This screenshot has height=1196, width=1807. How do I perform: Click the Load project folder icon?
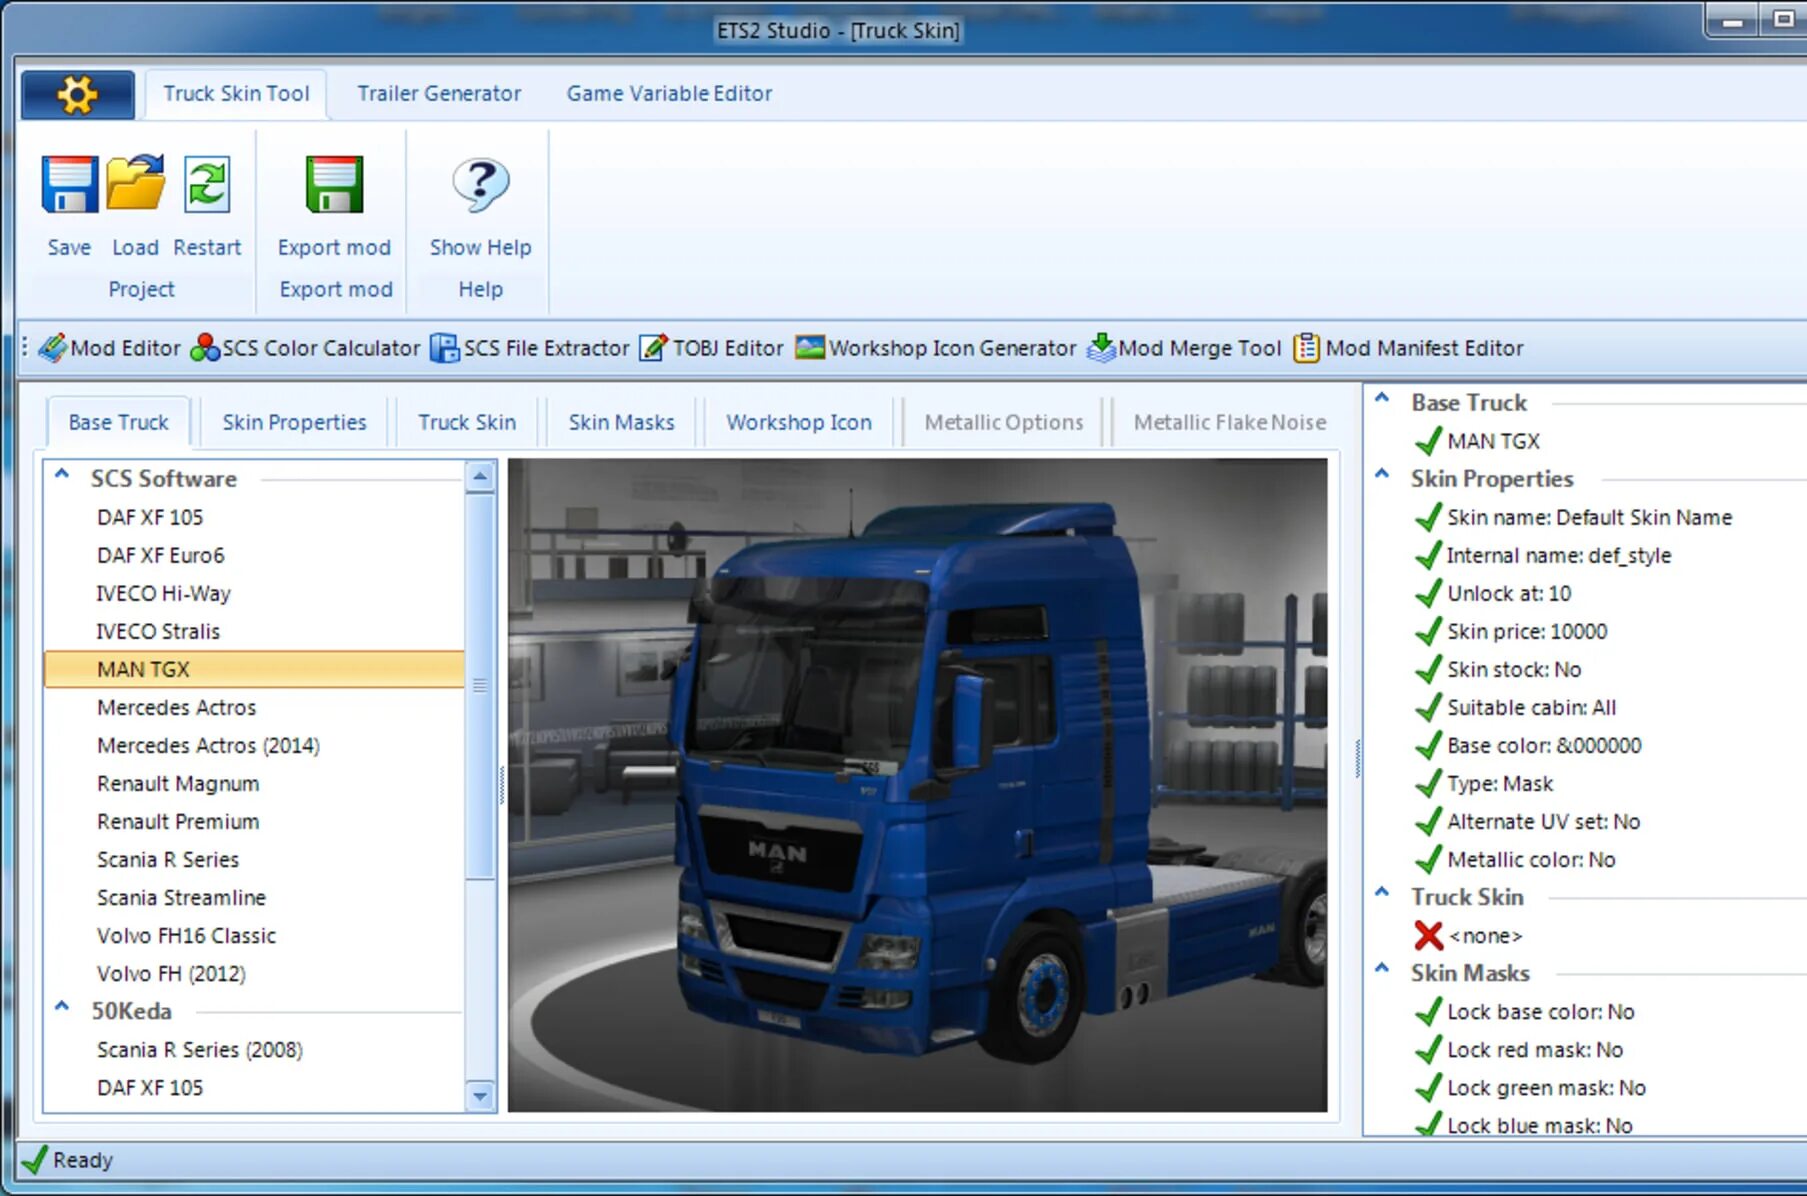(135, 183)
